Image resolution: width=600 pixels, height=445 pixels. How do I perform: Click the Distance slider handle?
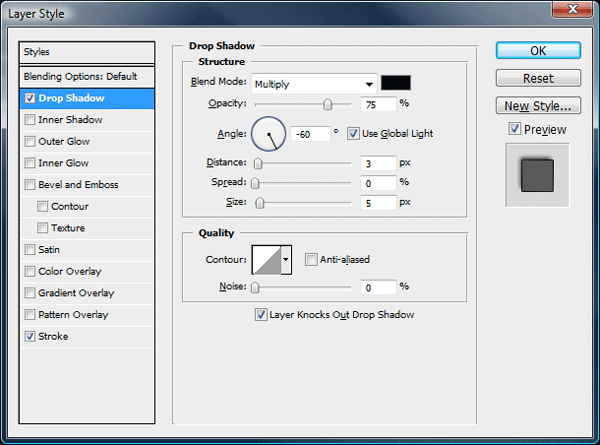click(258, 163)
